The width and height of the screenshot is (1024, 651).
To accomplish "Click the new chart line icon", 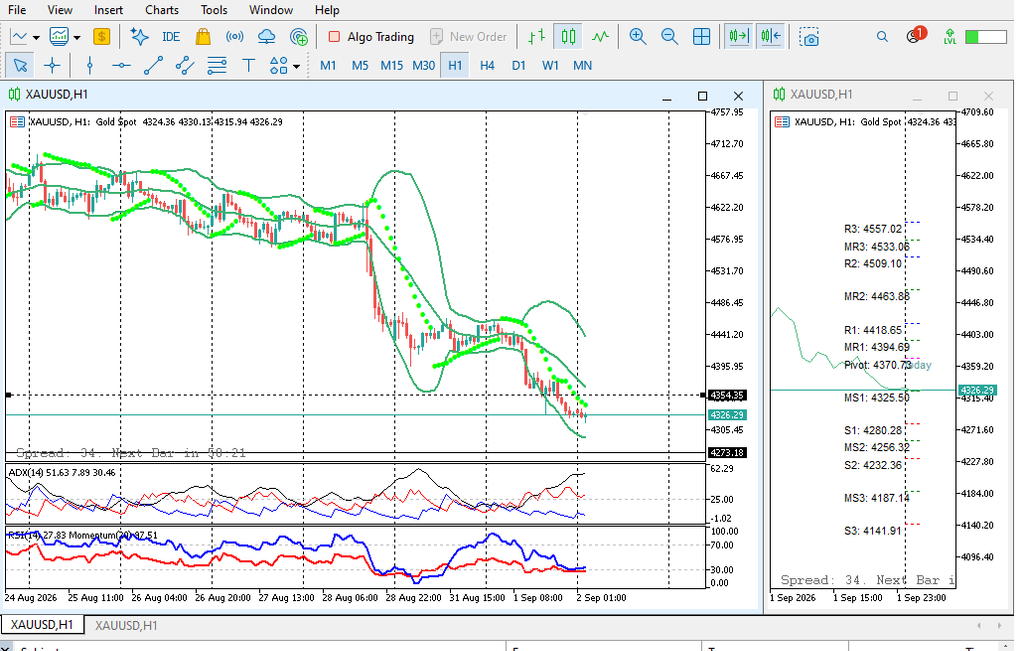I will [19, 37].
